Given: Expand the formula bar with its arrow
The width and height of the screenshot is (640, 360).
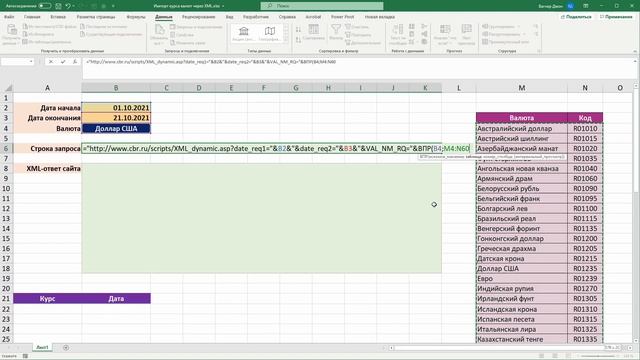Looking at the screenshot, I should pos(635,62).
